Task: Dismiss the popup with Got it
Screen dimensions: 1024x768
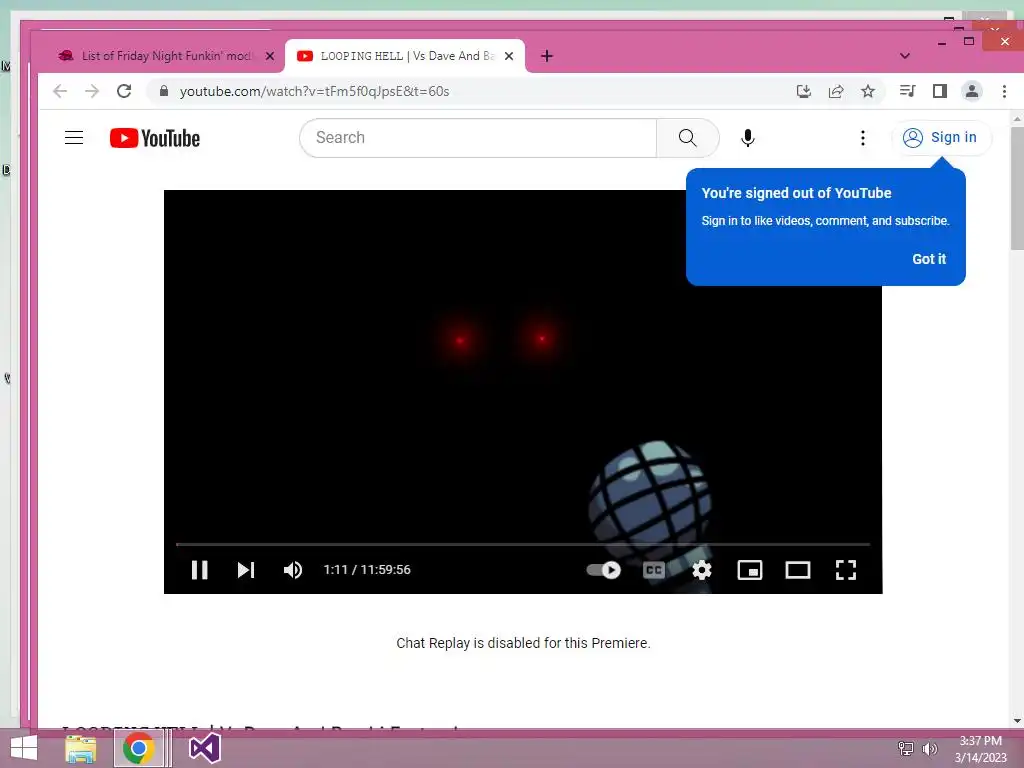Action: [929, 259]
